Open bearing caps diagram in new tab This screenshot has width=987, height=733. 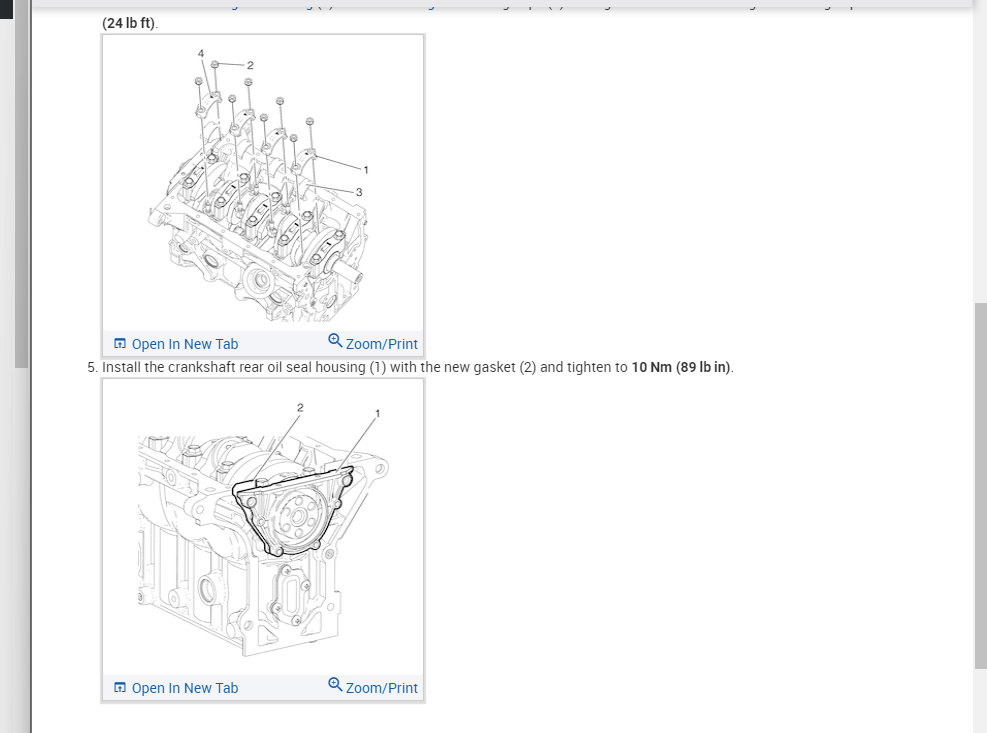(176, 344)
